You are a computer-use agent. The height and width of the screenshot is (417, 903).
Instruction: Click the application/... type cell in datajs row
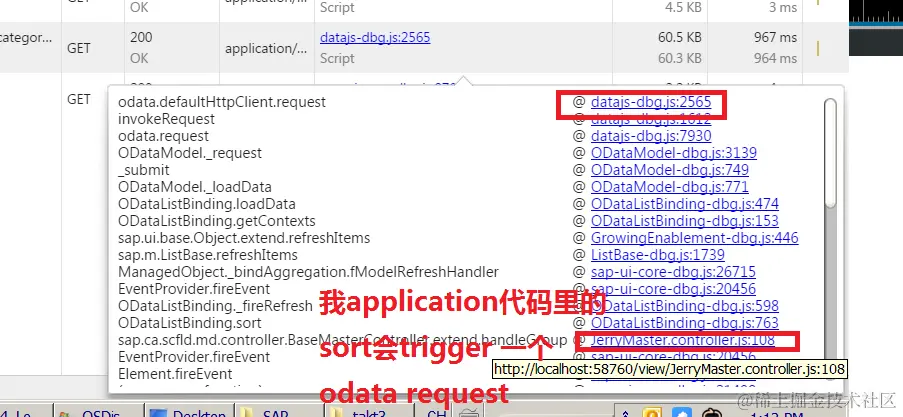(266, 48)
